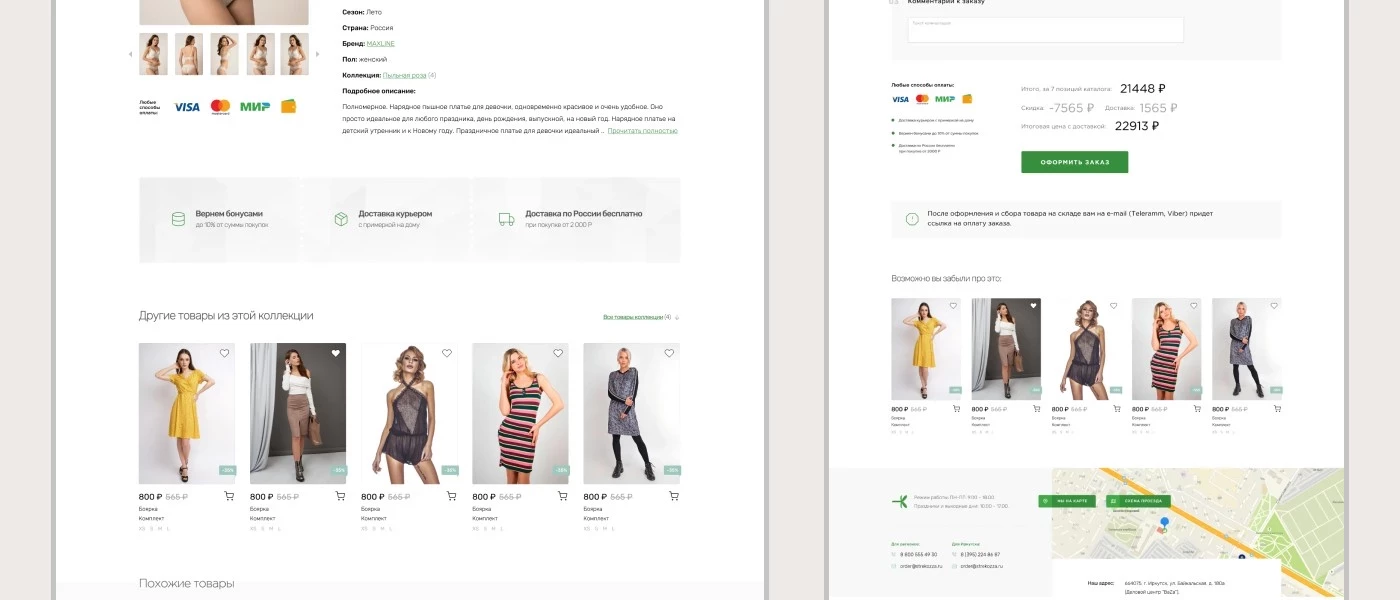
Task: Click the green dragonfly logo in footer
Action: 900,501
